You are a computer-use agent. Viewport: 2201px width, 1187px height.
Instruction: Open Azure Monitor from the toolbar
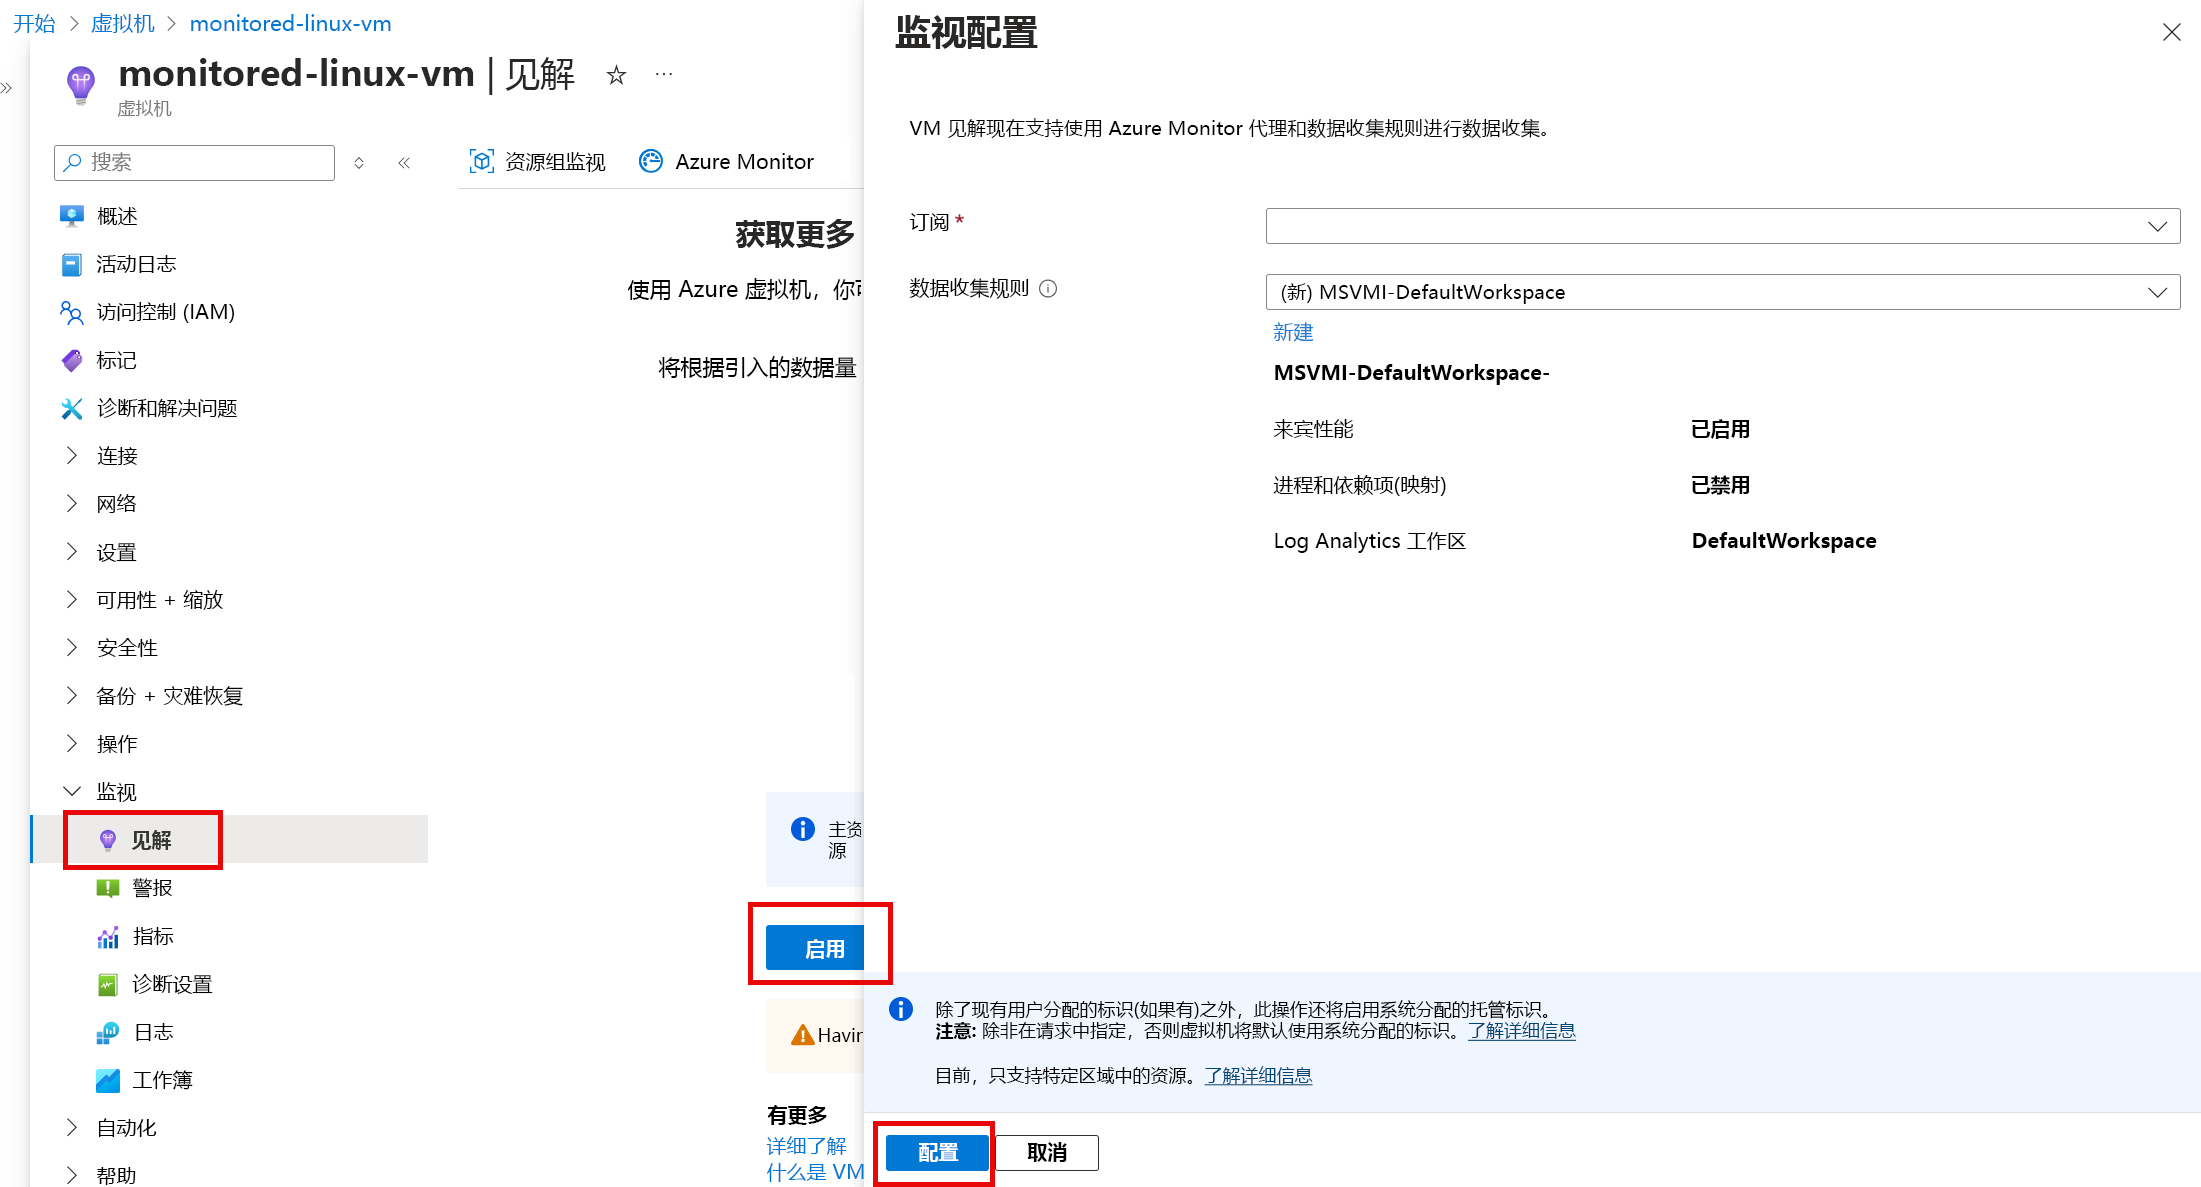[727, 161]
